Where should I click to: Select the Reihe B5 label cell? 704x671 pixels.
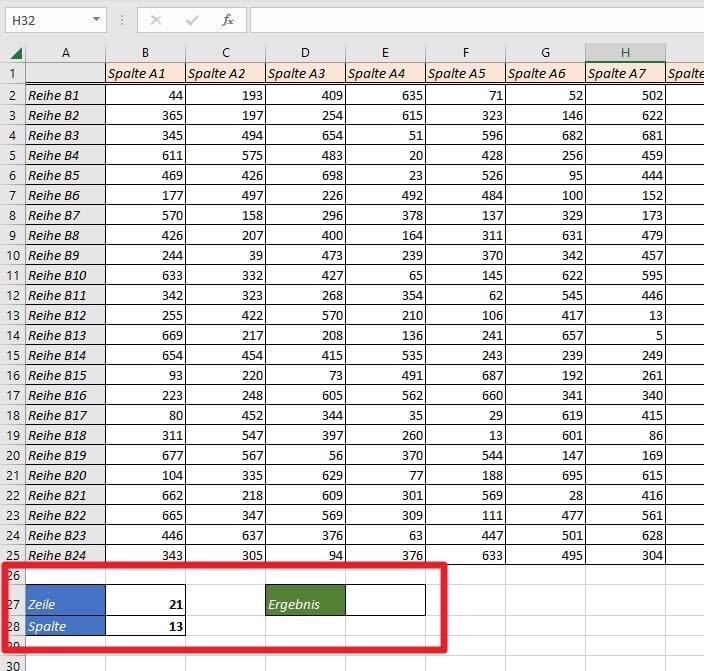point(66,175)
